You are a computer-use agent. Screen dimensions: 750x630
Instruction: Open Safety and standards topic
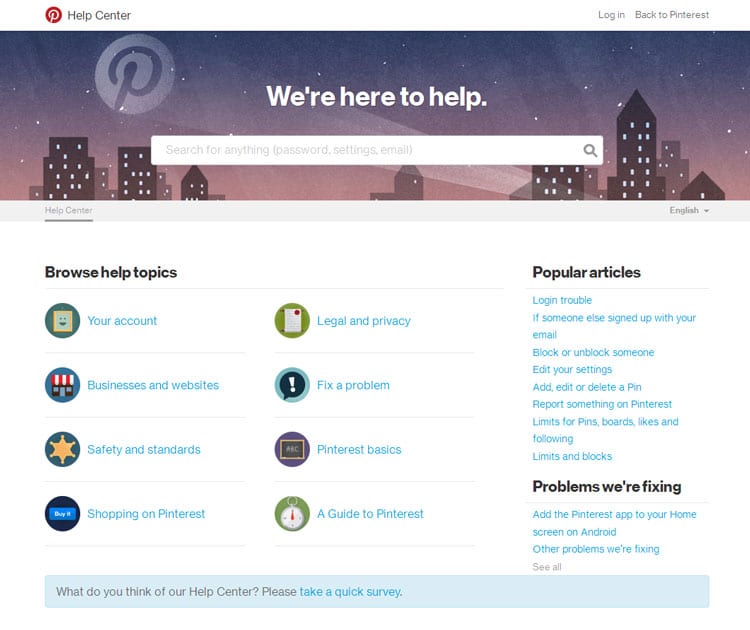click(143, 450)
